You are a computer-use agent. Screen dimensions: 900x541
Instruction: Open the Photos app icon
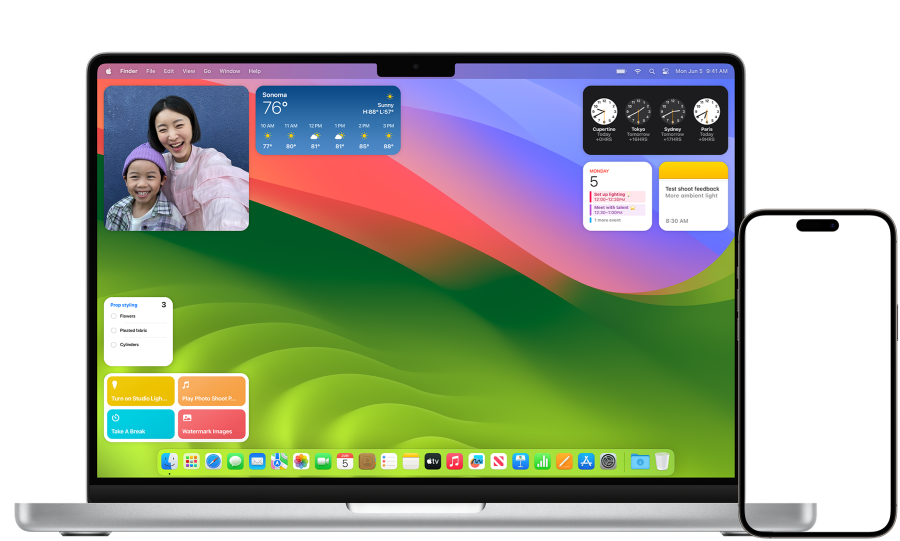pyautogui.click(x=301, y=461)
